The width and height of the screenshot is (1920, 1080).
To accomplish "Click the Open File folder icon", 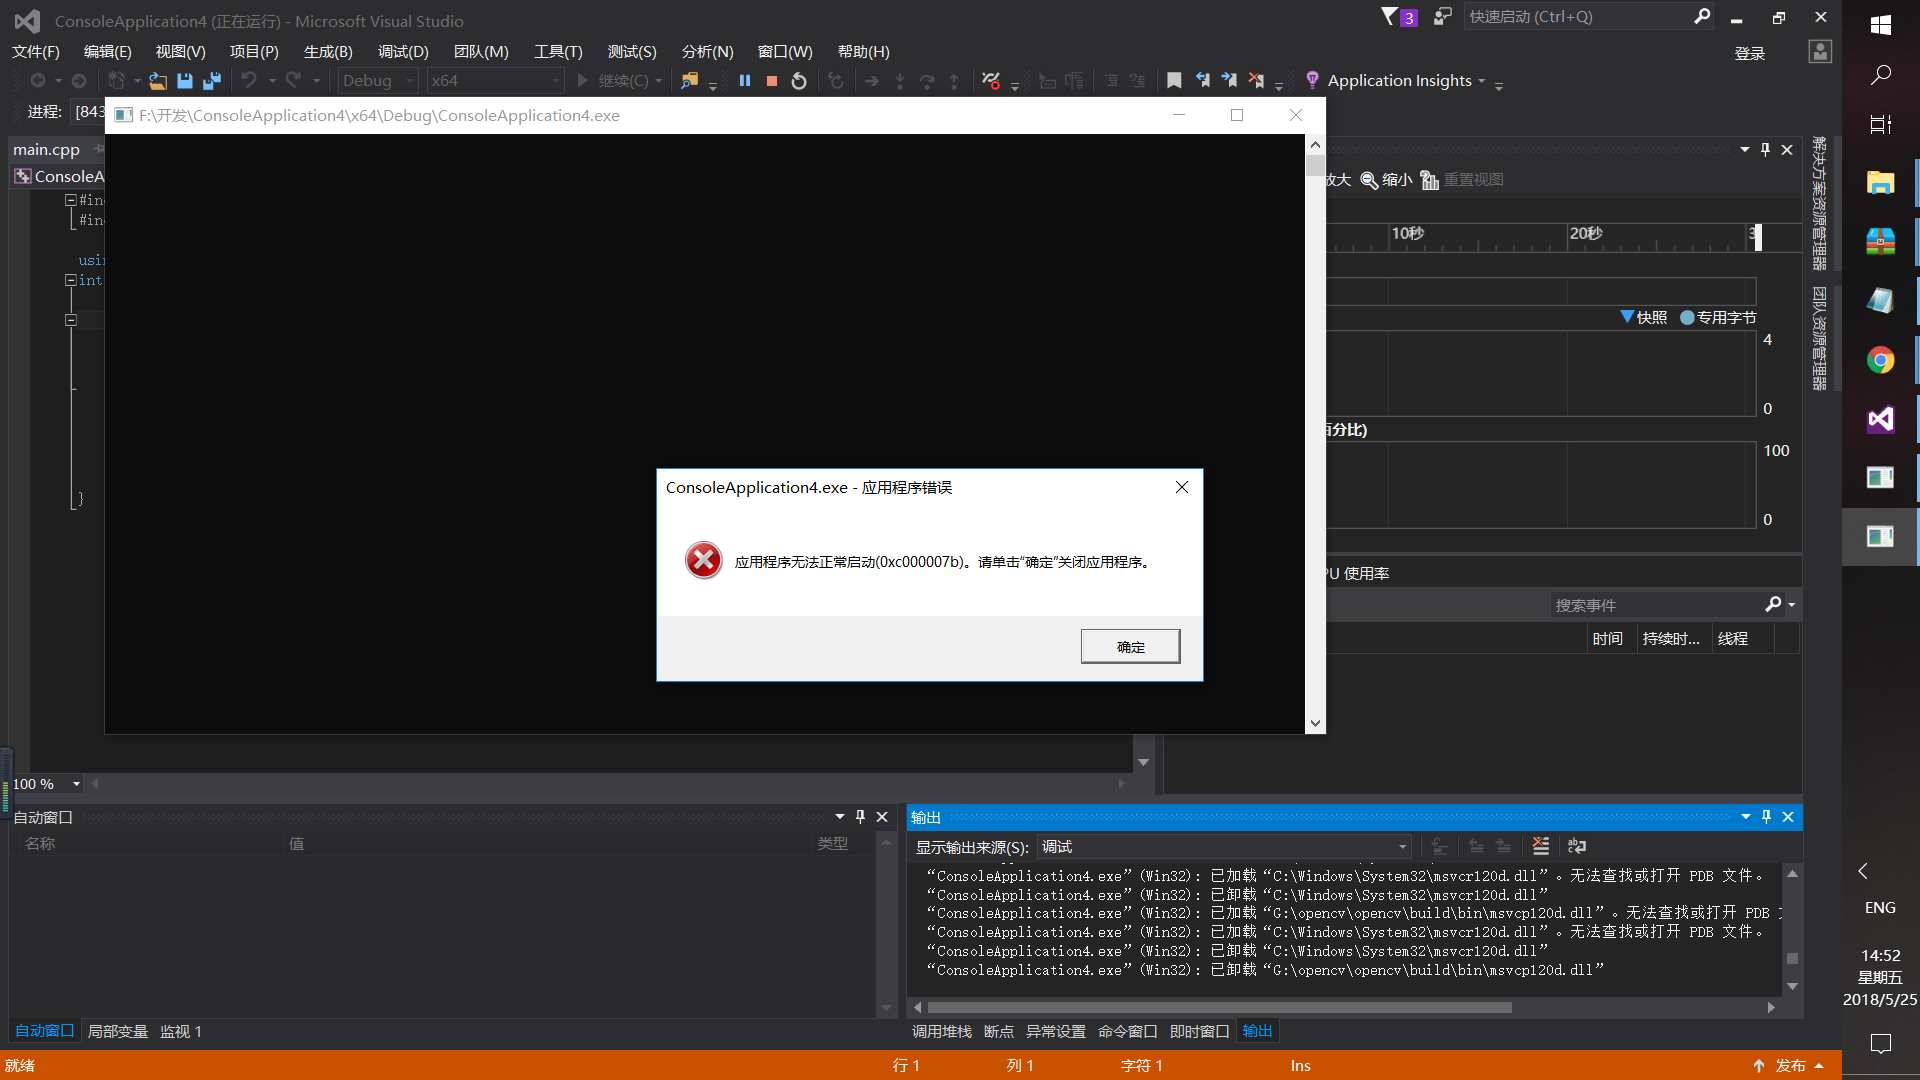I will [x=158, y=81].
